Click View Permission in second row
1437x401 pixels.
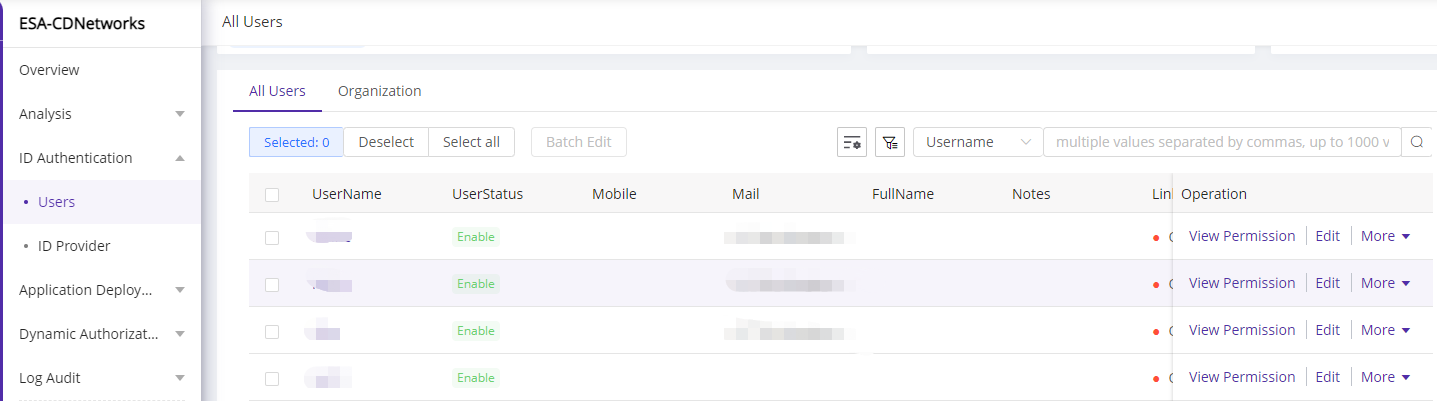pos(1241,283)
